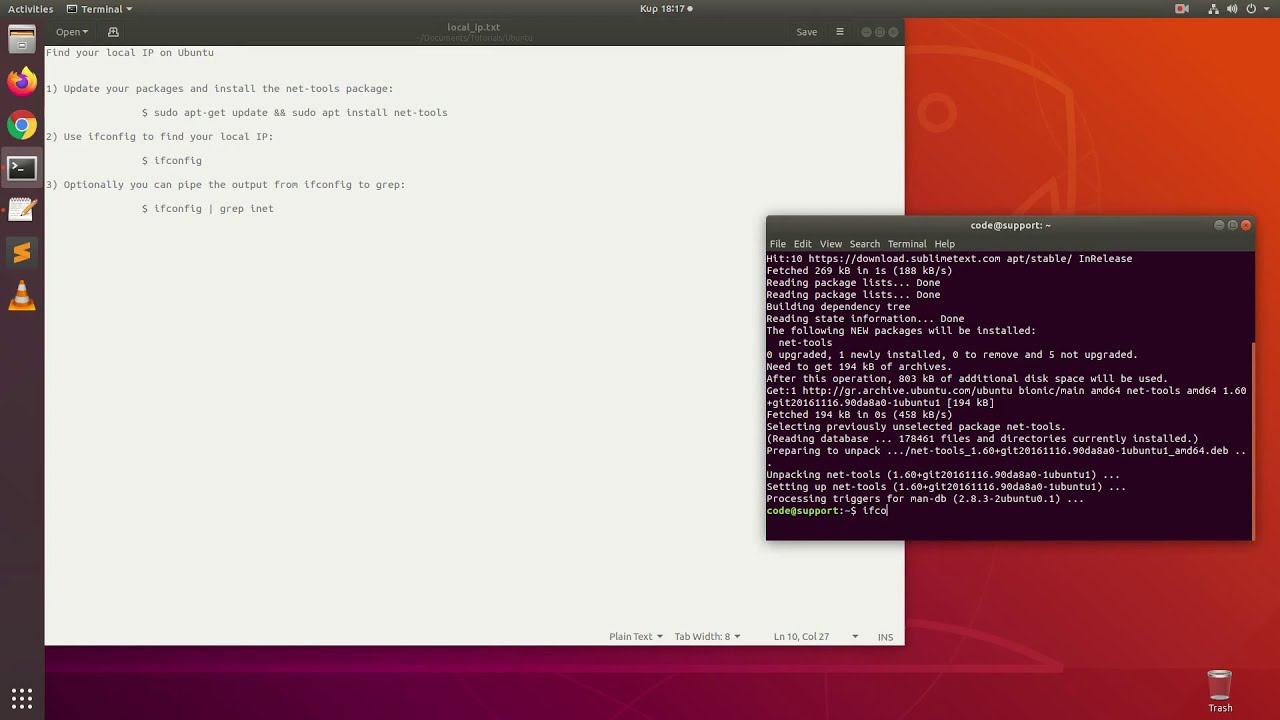Viewport: 1280px width, 720px height.
Task: Click 'Optionally you can pipe the output' line
Action: pyautogui.click(x=225, y=185)
